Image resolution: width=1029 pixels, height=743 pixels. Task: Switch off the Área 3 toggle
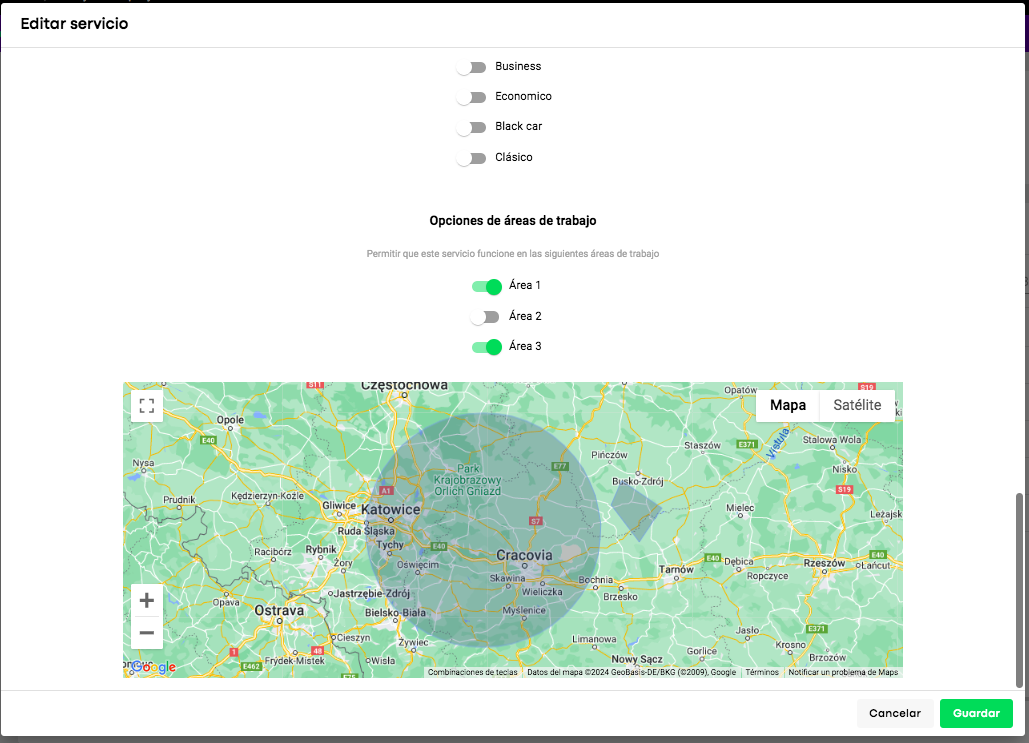coord(486,347)
